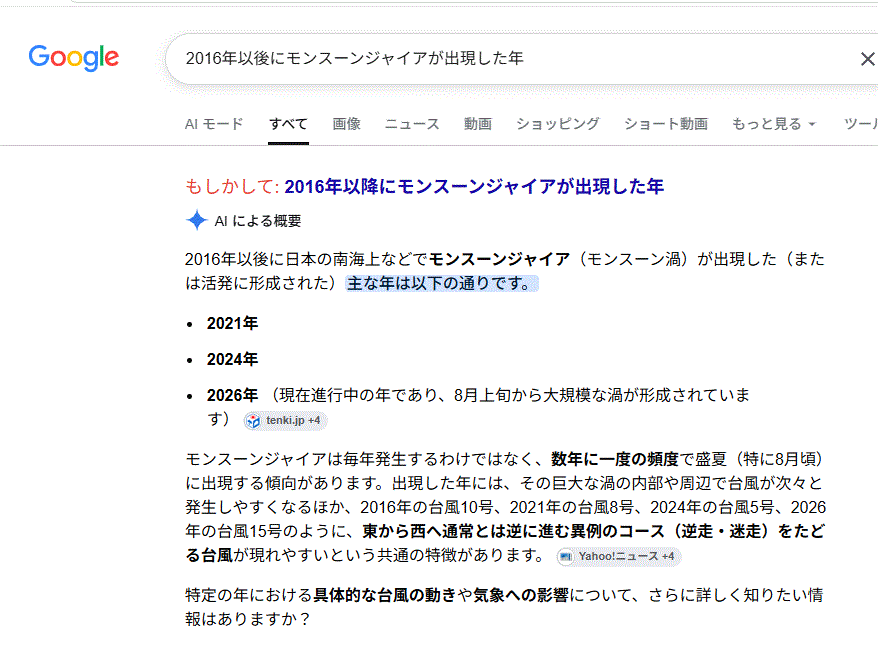Click the AI overview sparkle icon
Viewport: 878px width, 650px height.
pos(197,220)
